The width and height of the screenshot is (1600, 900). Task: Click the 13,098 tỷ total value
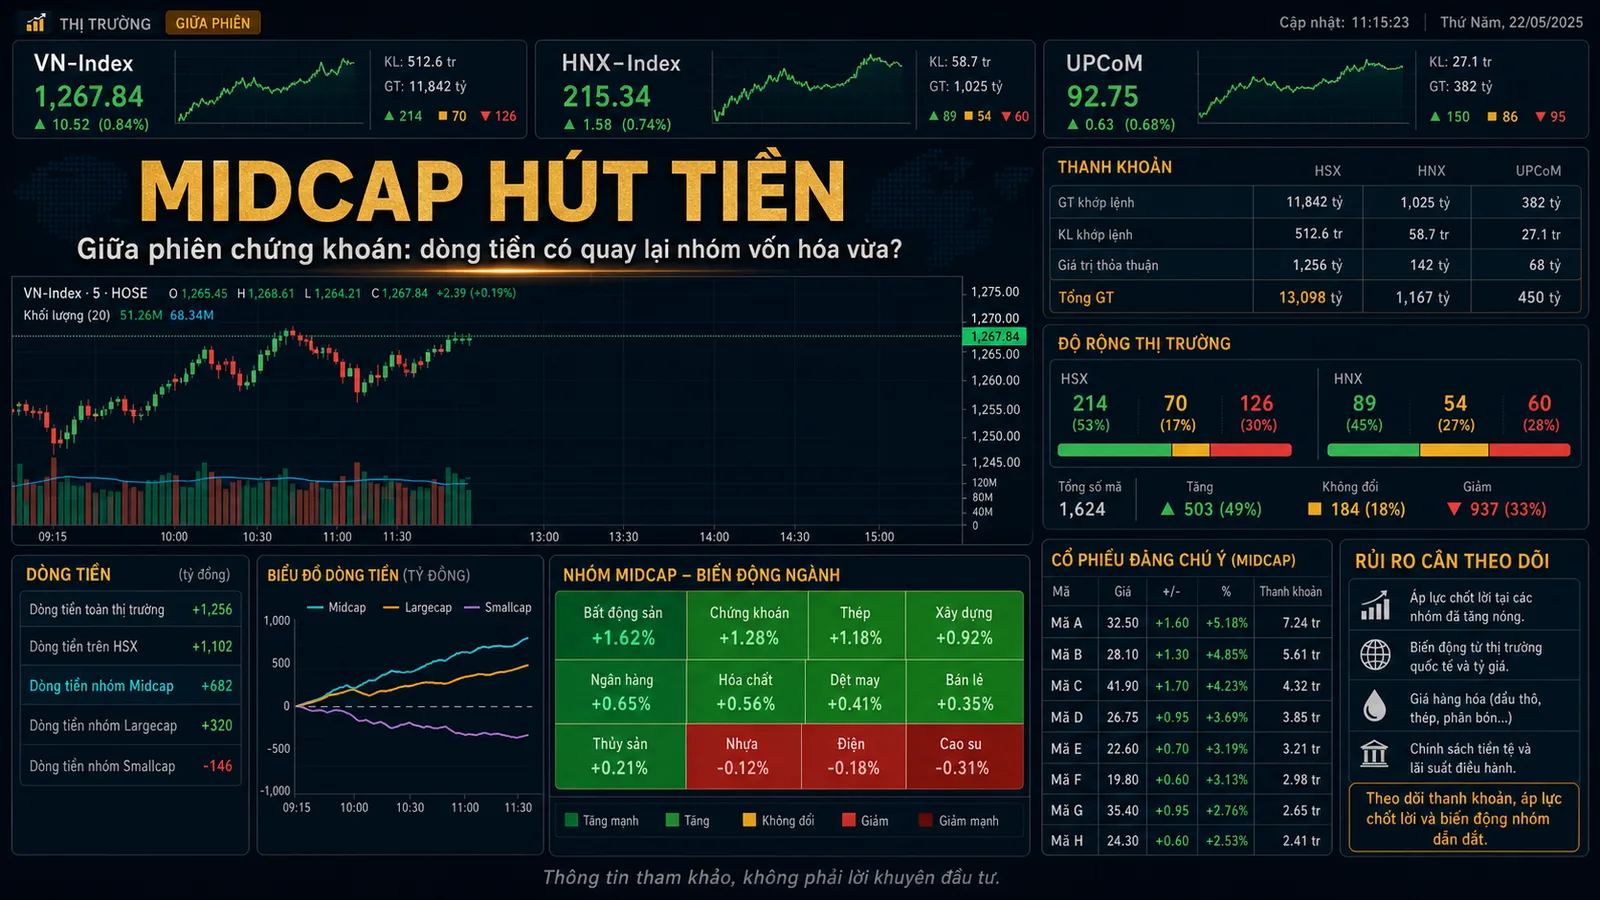point(1310,297)
